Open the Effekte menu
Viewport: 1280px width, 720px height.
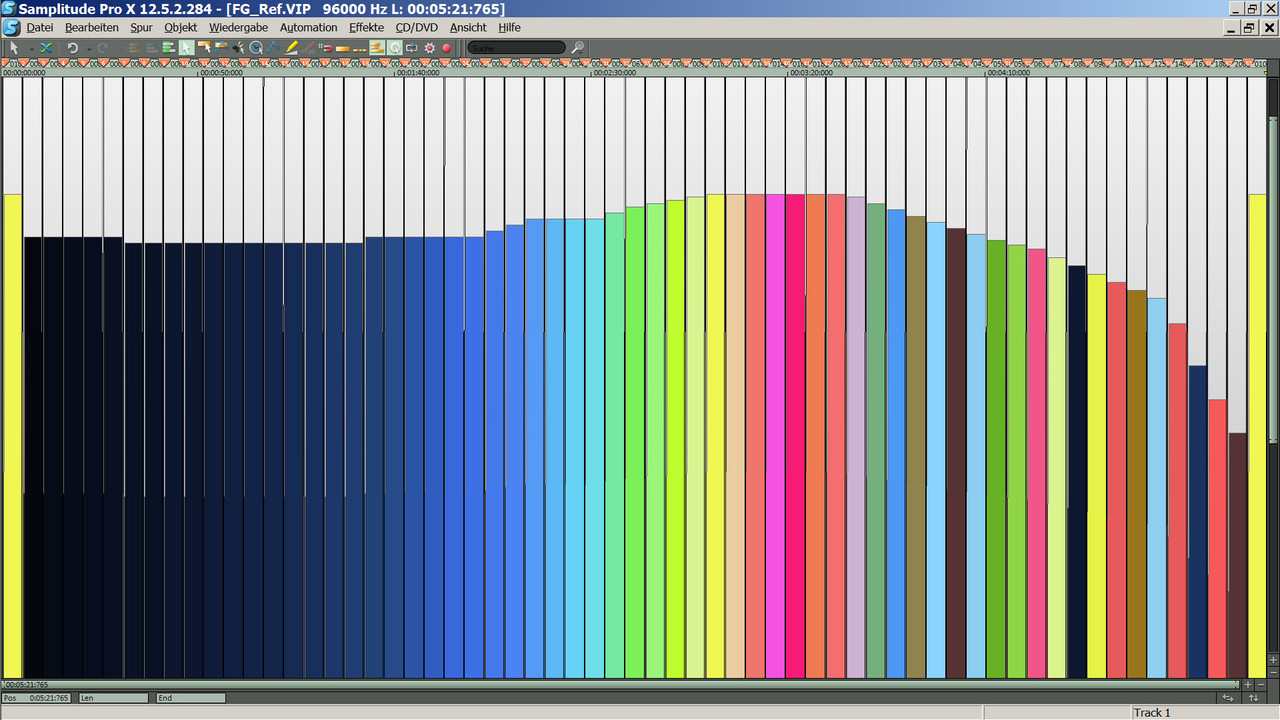366,28
